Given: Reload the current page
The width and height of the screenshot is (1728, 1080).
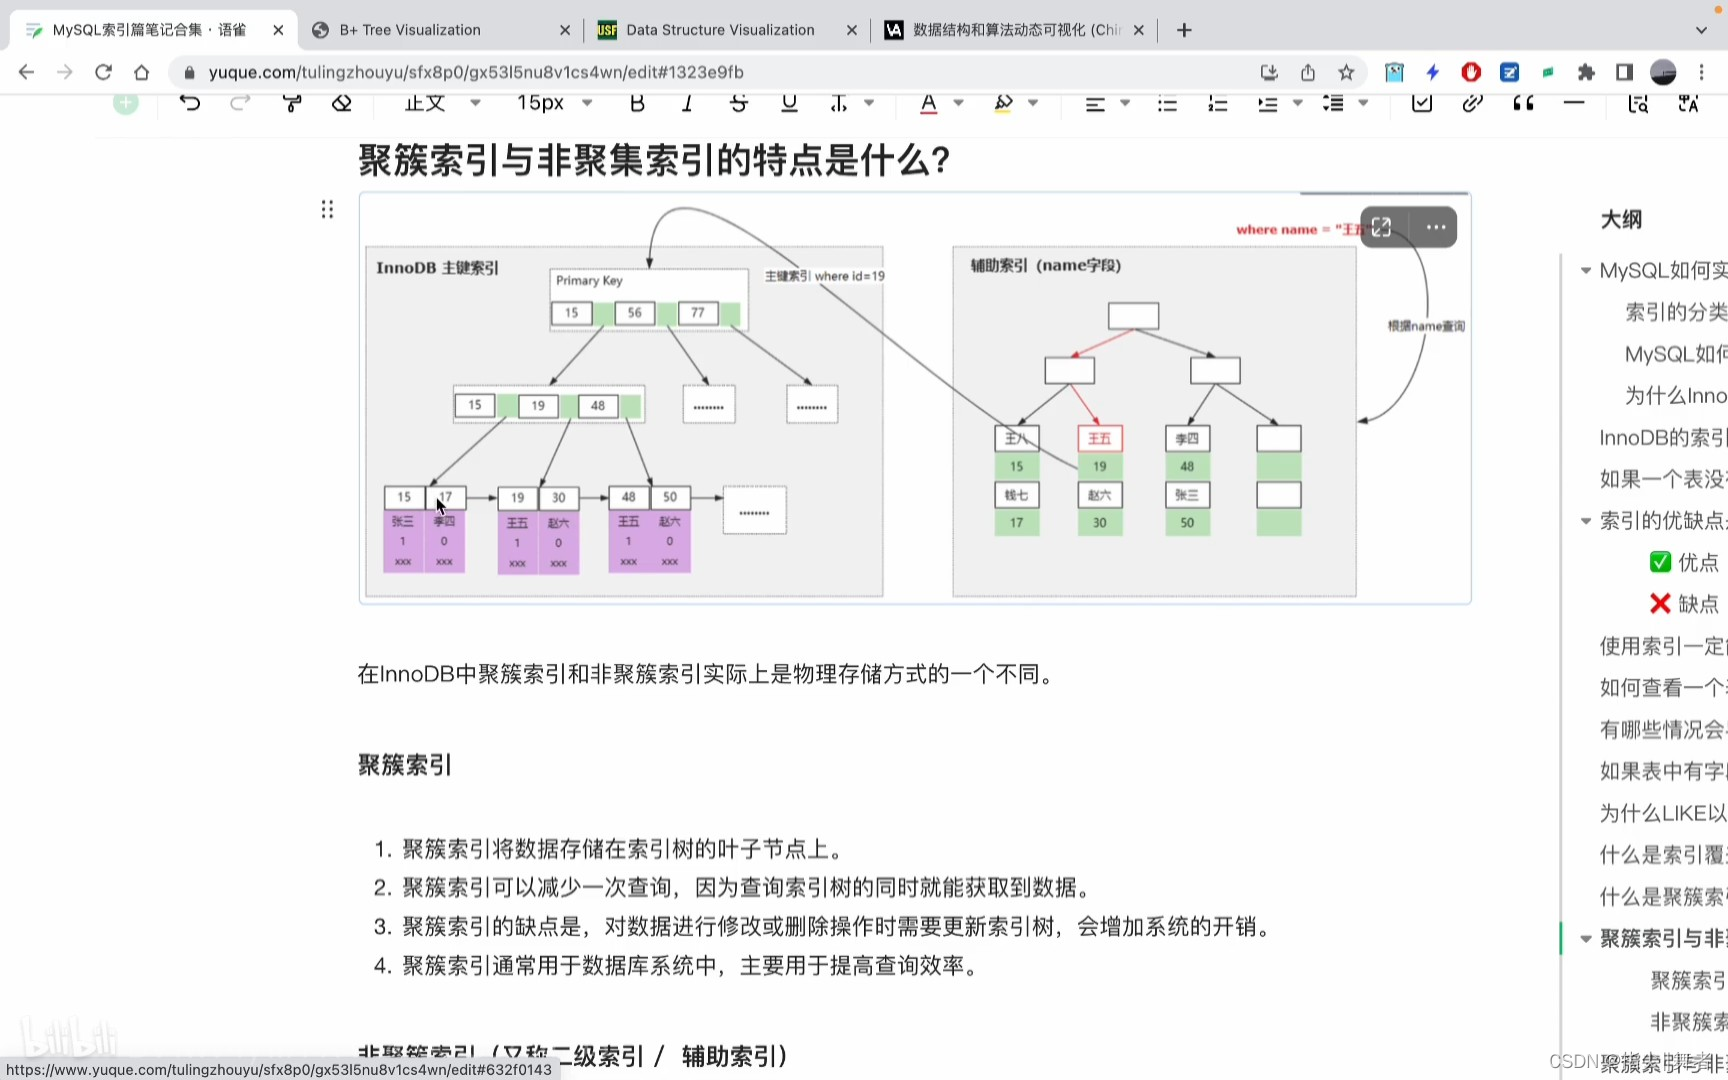Looking at the screenshot, I should click(103, 72).
